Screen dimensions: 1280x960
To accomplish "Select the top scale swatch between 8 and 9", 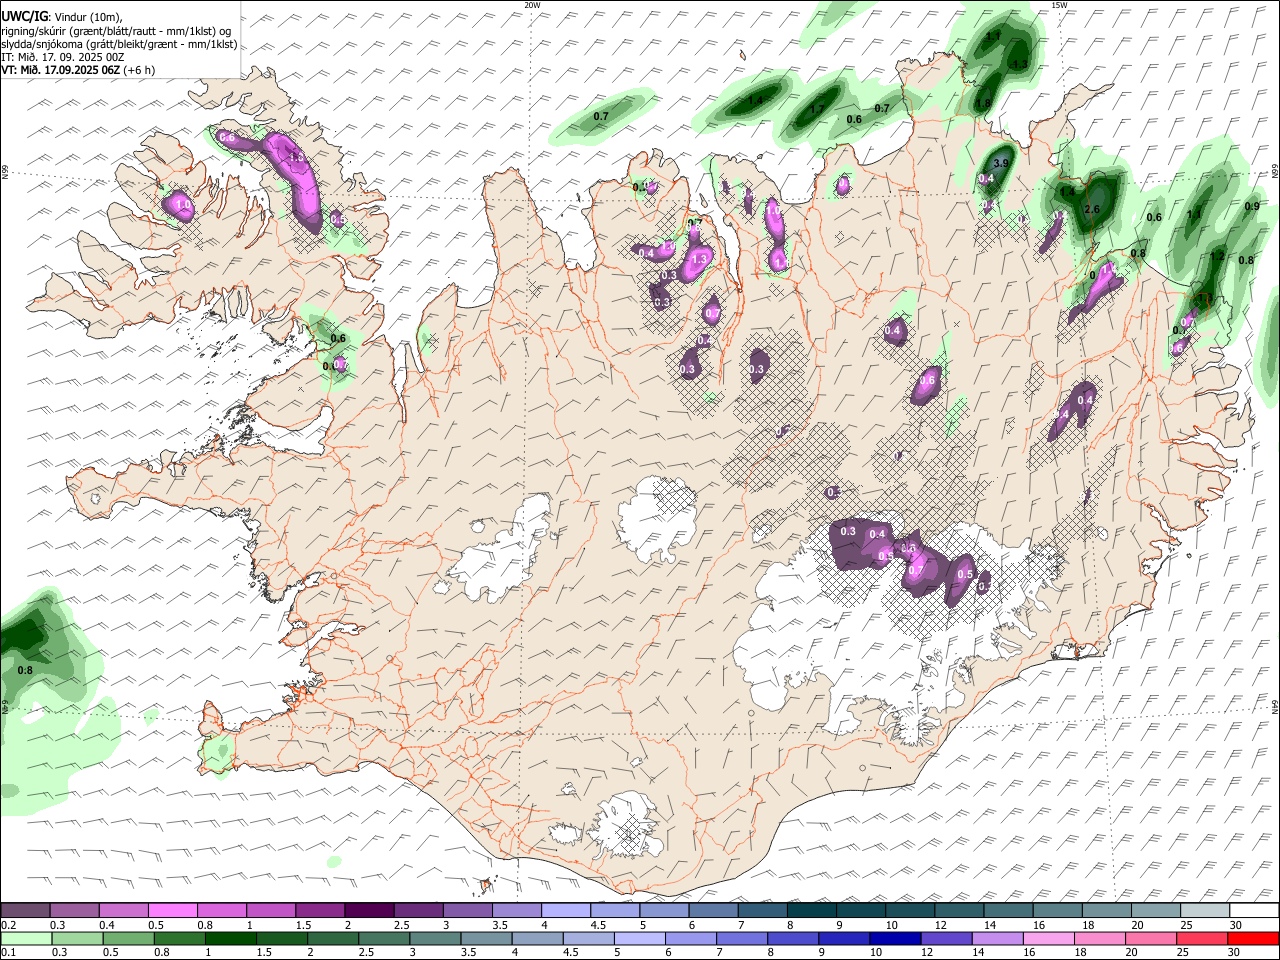I will [x=812, y=911].
